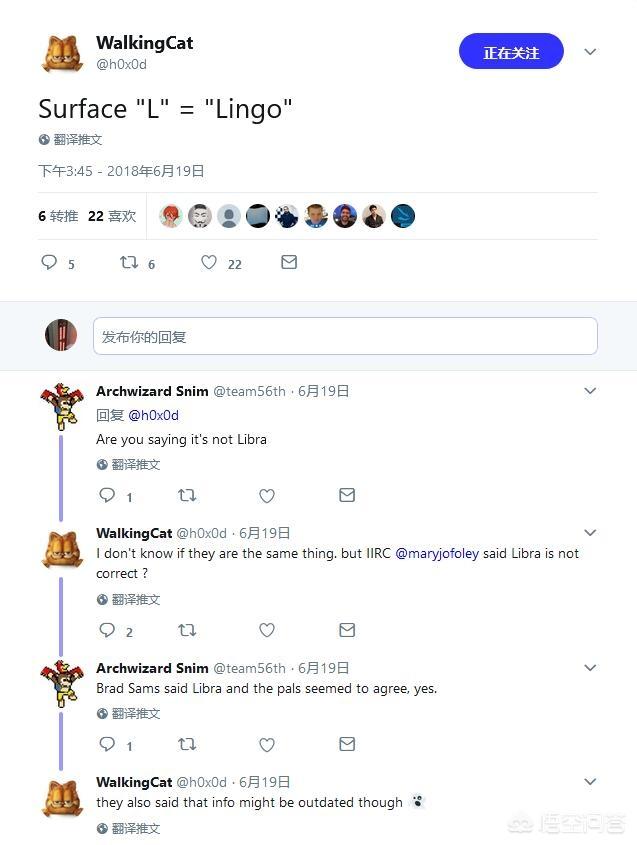Reply to the main Surface Lingo tweet
Image resolution: width=637 pixels, height=845 pixels.
[x=49, y=263]
